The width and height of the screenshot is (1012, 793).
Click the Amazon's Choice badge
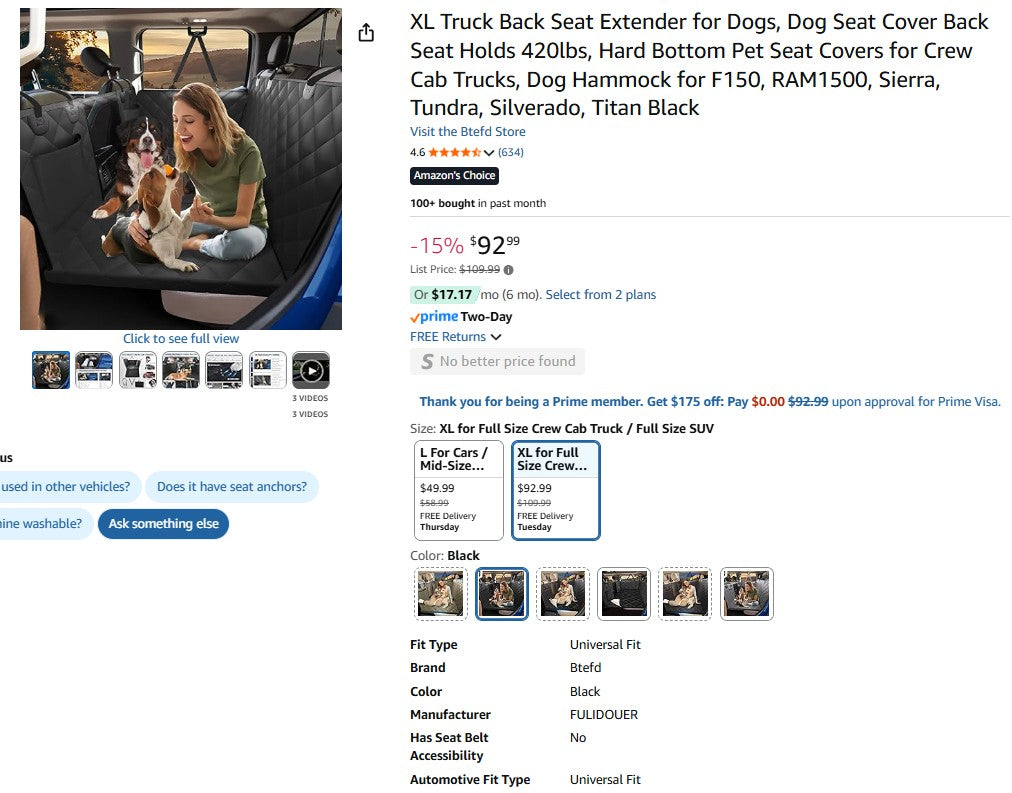point(454,175)
